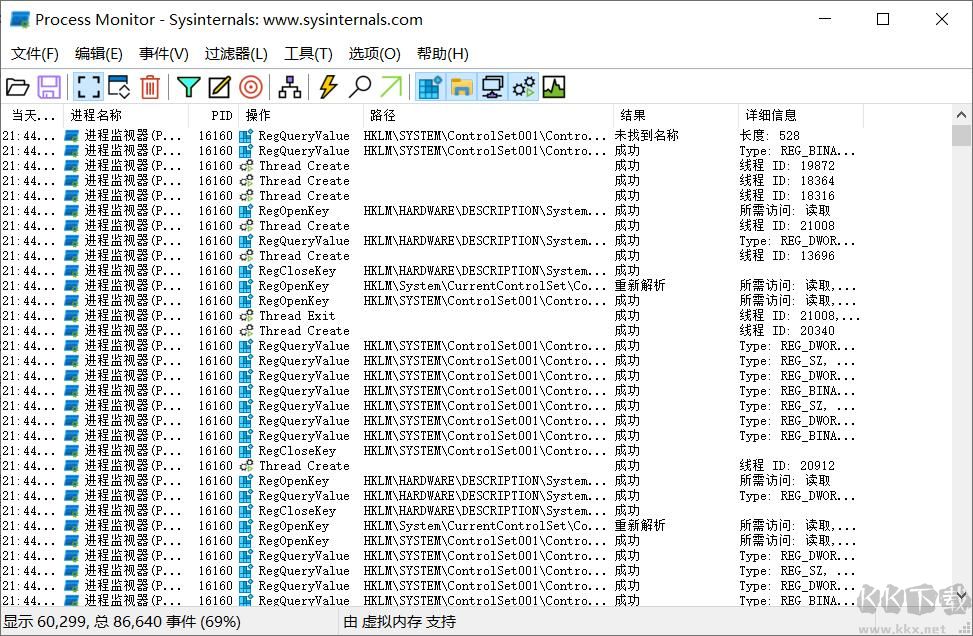Click the vertical scrollbar down arrow
Image resolution: width=973 pixels, height=636 pixels.
[962, 594]
